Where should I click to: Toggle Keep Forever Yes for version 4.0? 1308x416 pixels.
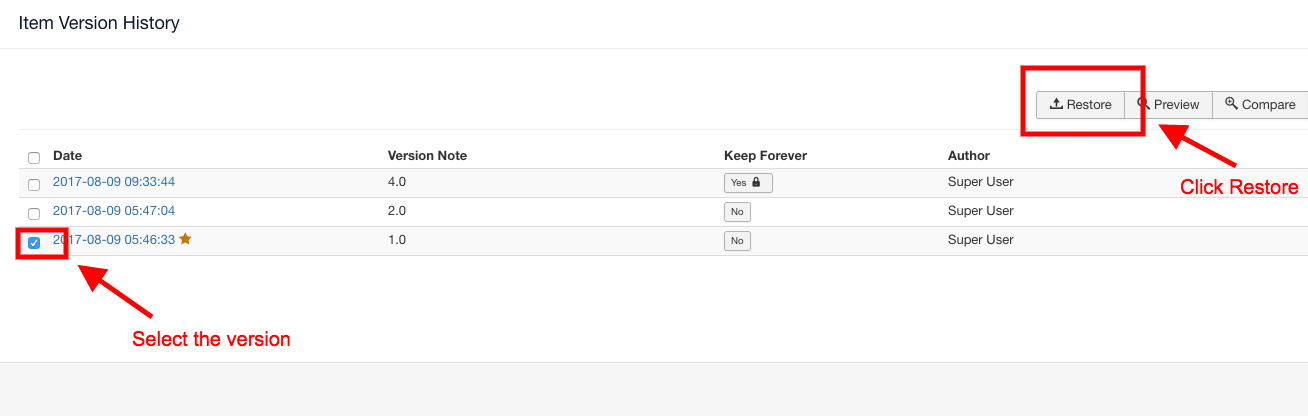tap(748, 183)
